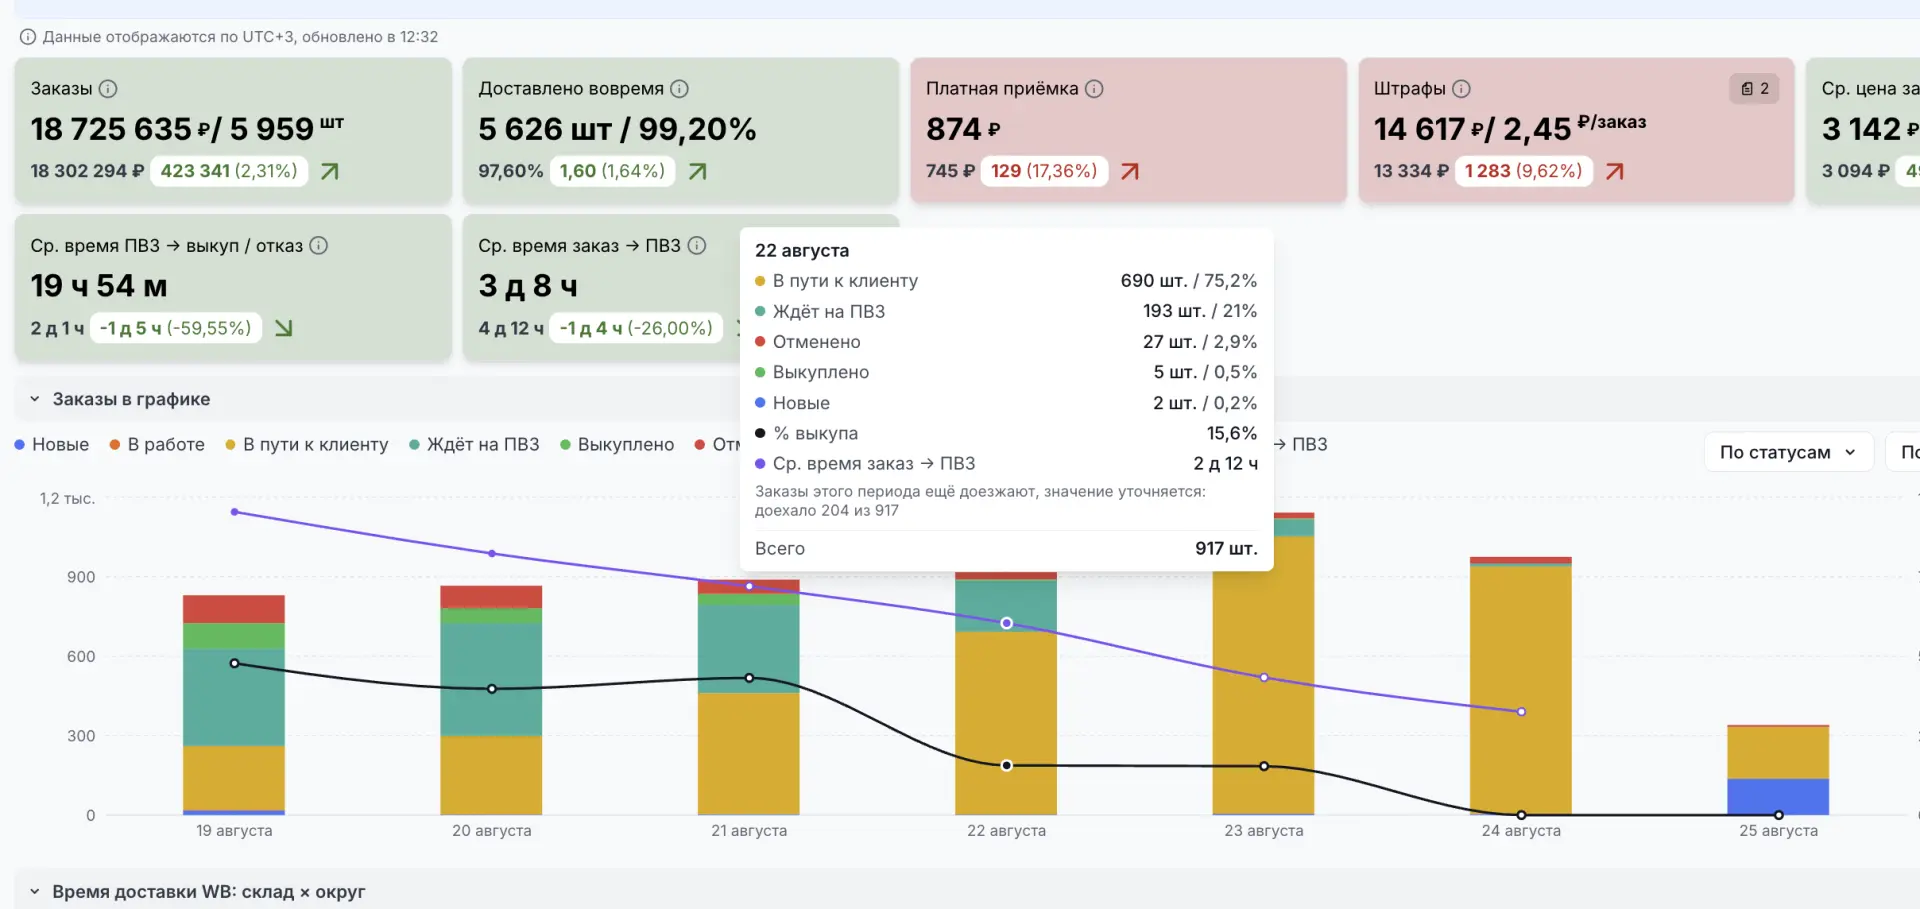Click the black line point at 19 августа

click(235, 663)
